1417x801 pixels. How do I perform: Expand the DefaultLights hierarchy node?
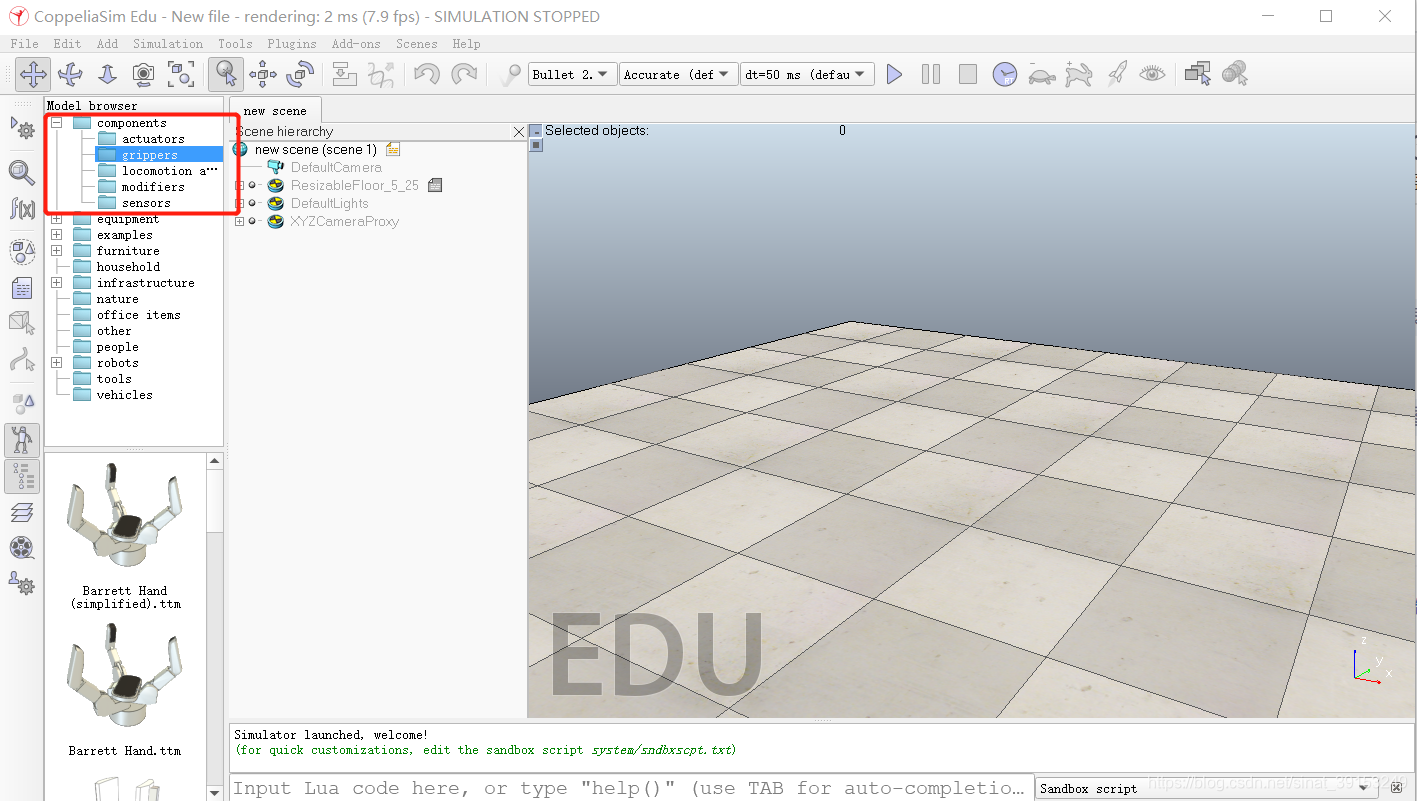[239, 204]
